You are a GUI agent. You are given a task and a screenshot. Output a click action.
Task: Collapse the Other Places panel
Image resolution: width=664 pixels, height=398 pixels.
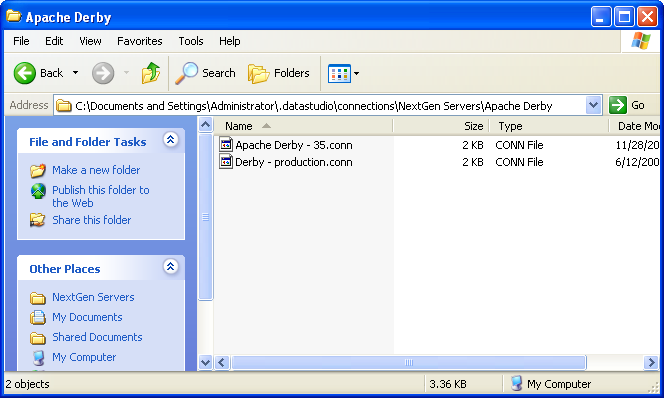coord(170,266)
